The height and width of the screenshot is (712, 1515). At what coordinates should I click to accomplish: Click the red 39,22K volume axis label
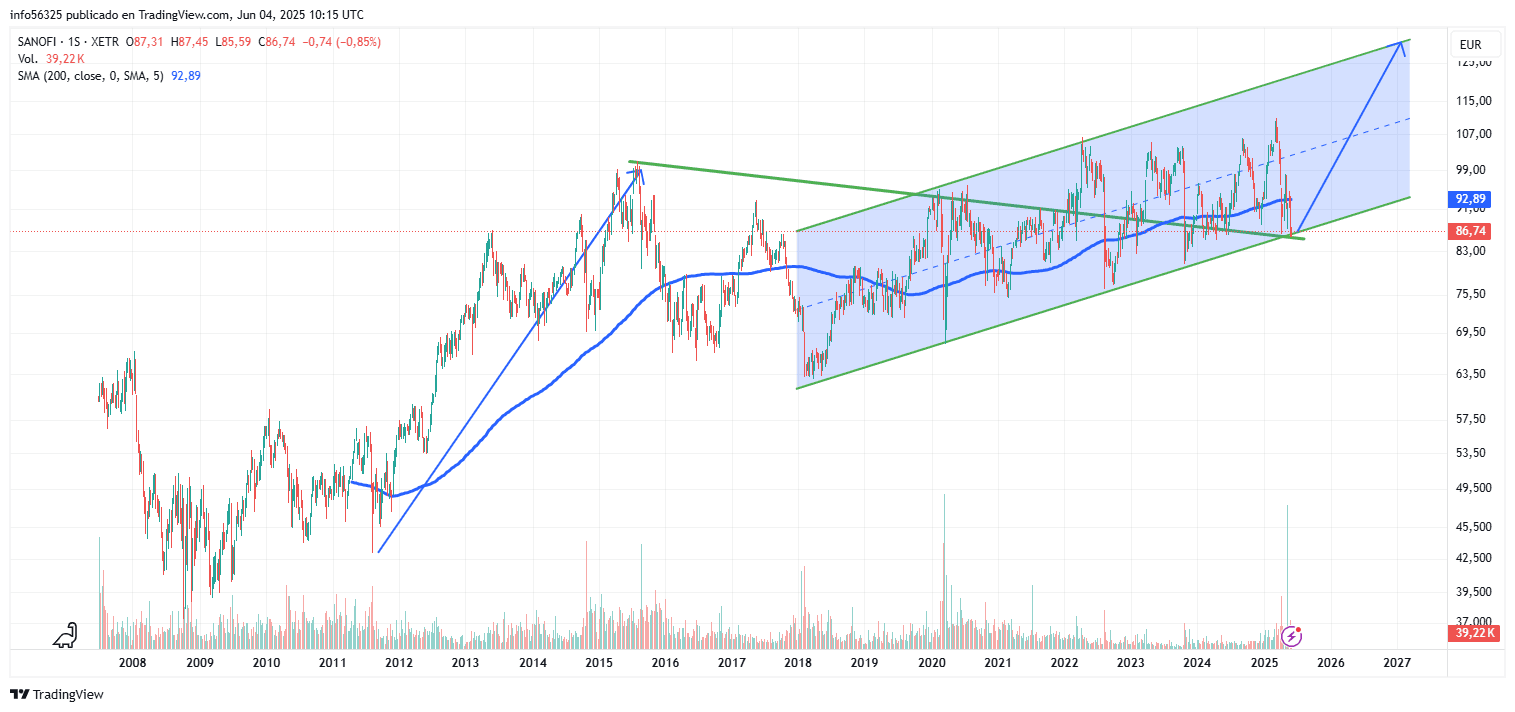pos(1475,632)
